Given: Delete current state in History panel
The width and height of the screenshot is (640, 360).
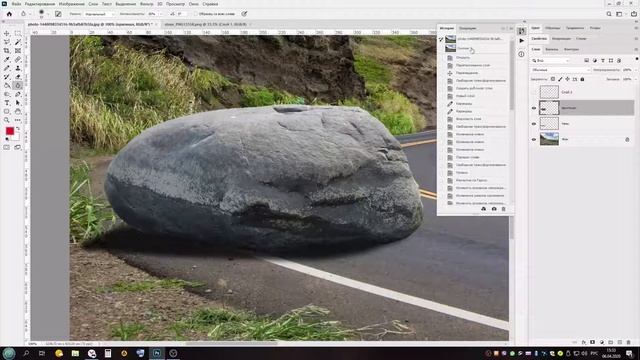Looking at the screenshot, I should pyautogui.click(x=503, y=209).
